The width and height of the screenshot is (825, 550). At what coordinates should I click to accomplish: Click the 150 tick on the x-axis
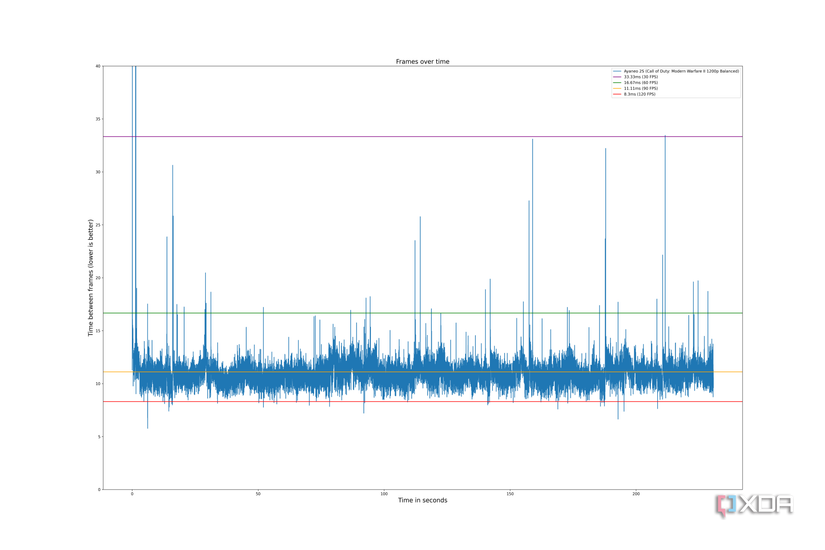click(x=510, y=494)
